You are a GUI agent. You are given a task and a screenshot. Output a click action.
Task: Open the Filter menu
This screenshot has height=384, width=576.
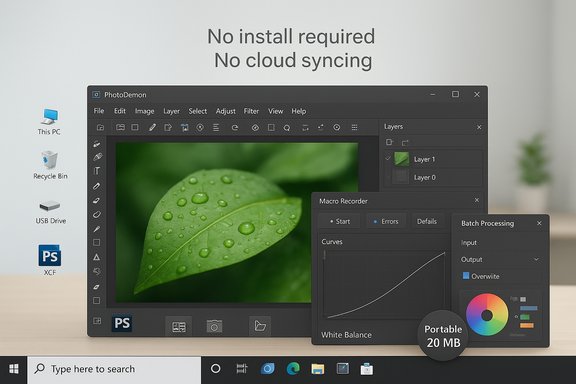pyautogui.click(x=251, y=111)
